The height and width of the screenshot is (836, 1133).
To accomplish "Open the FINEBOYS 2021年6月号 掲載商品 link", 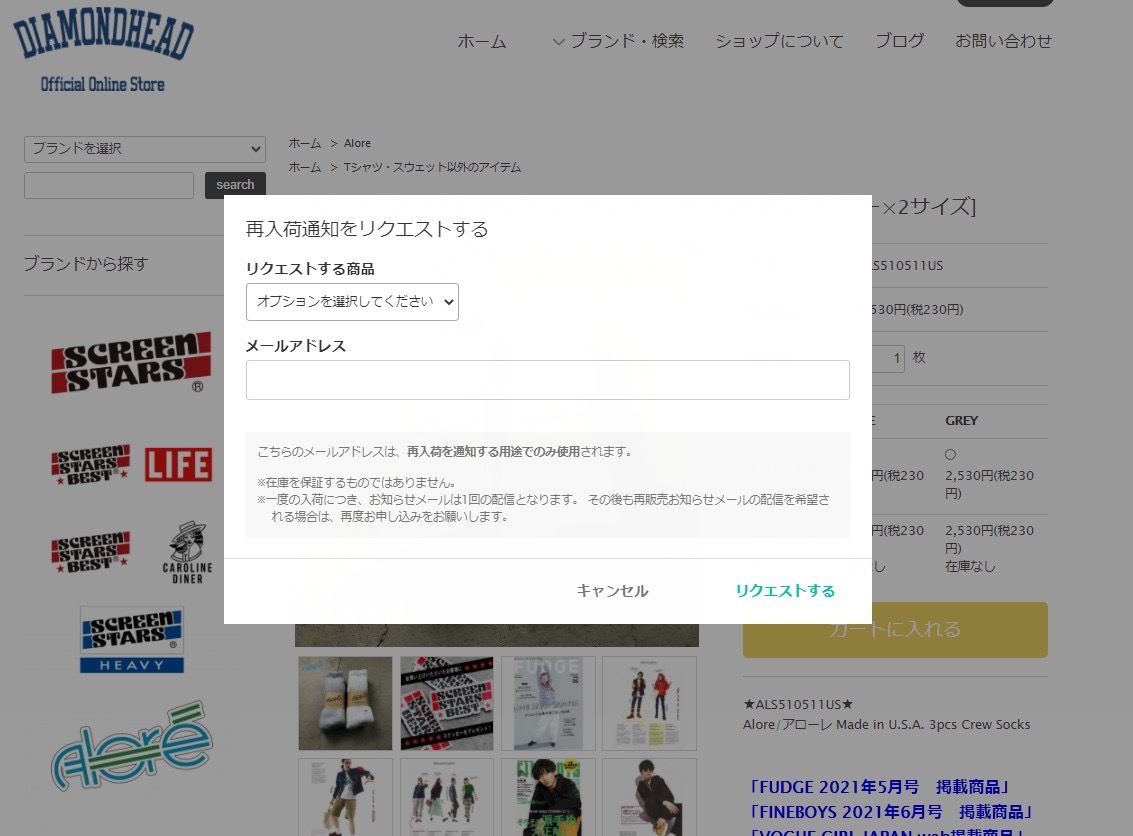I will pos(891,812).
